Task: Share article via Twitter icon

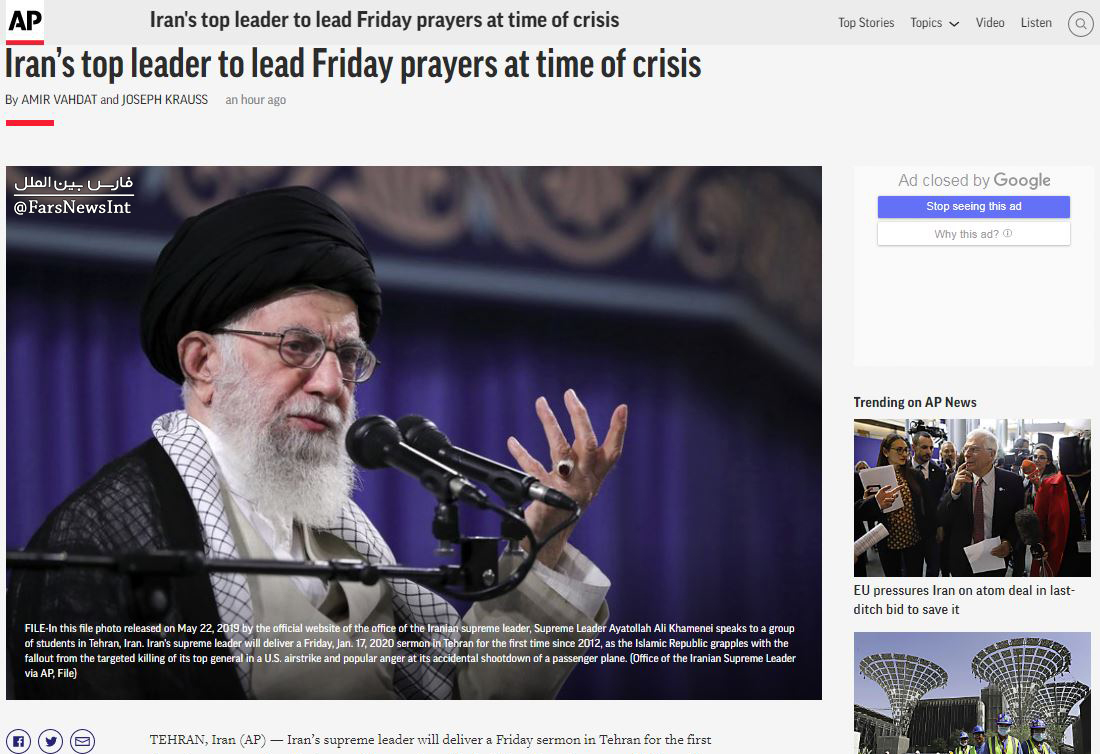Action: (x=51, y=741)
